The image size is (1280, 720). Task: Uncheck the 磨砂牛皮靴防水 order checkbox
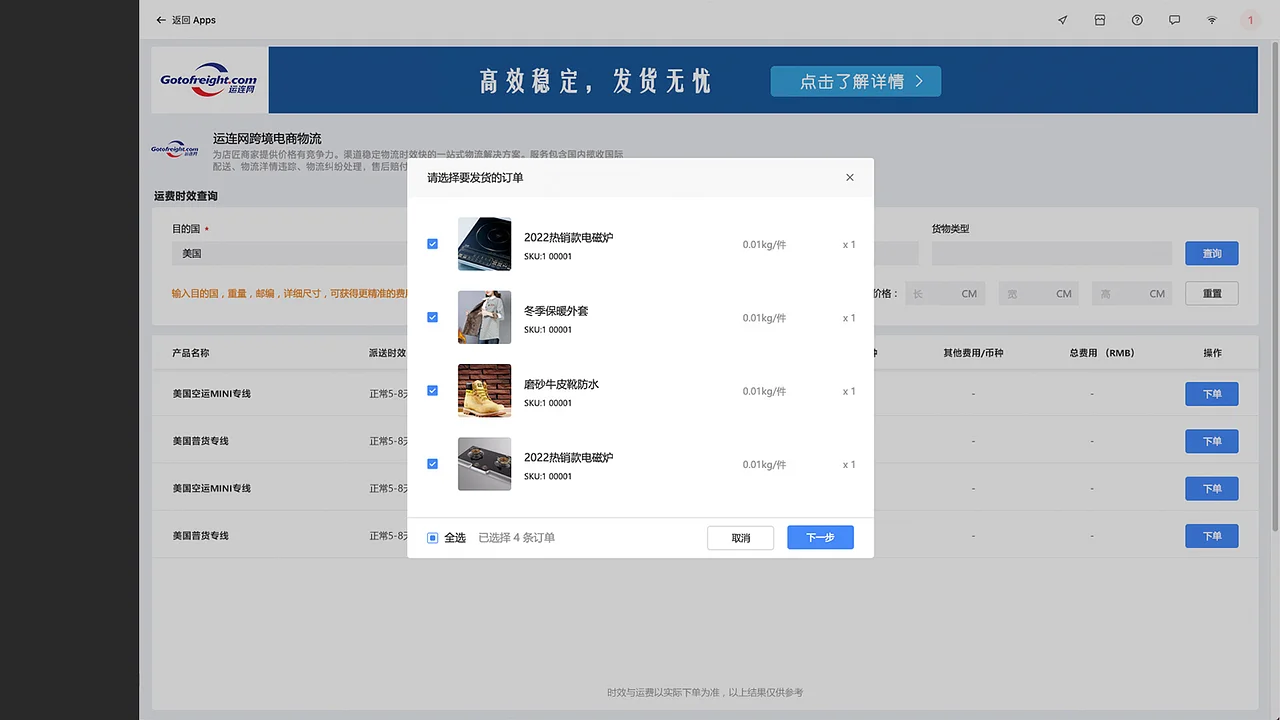click(432, 390)
